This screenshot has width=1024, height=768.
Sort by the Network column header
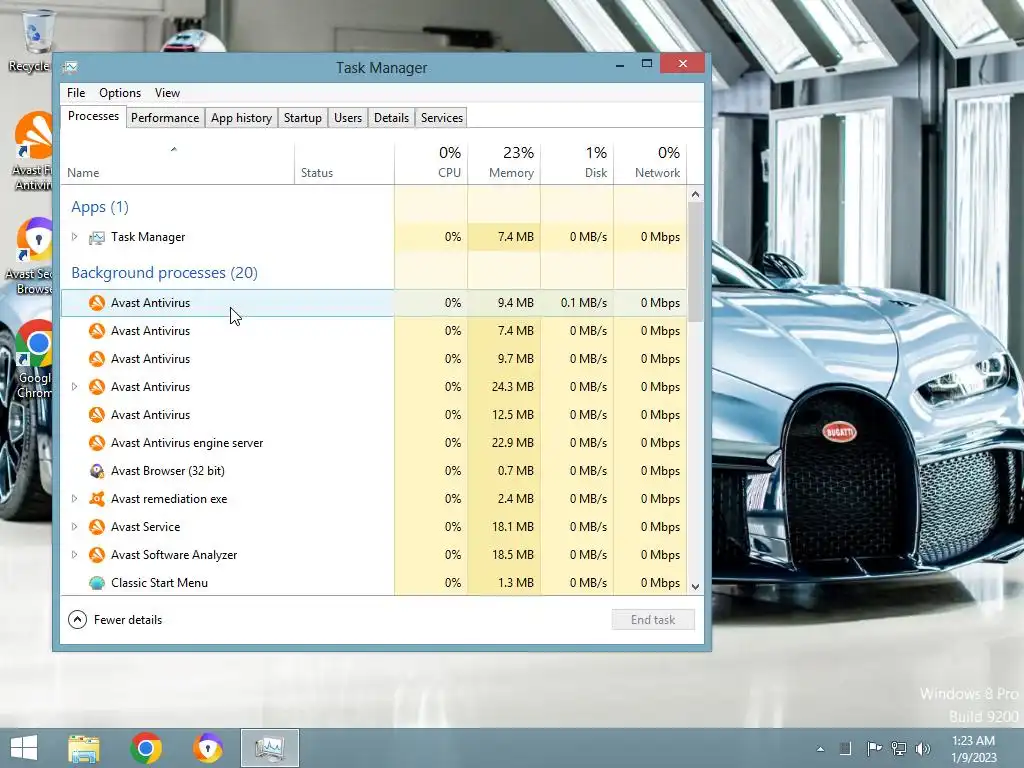pos(650,163)
